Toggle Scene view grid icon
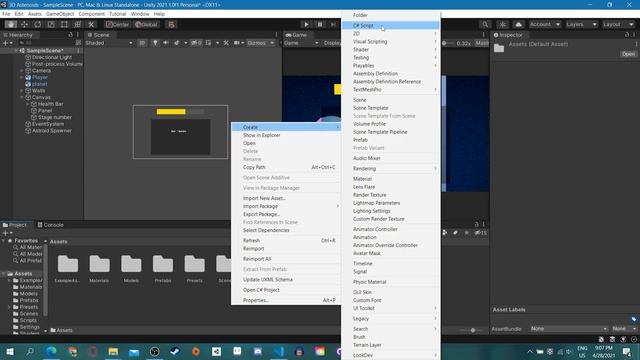The height and width of the screenshot is (360, 640). (209, 43)
